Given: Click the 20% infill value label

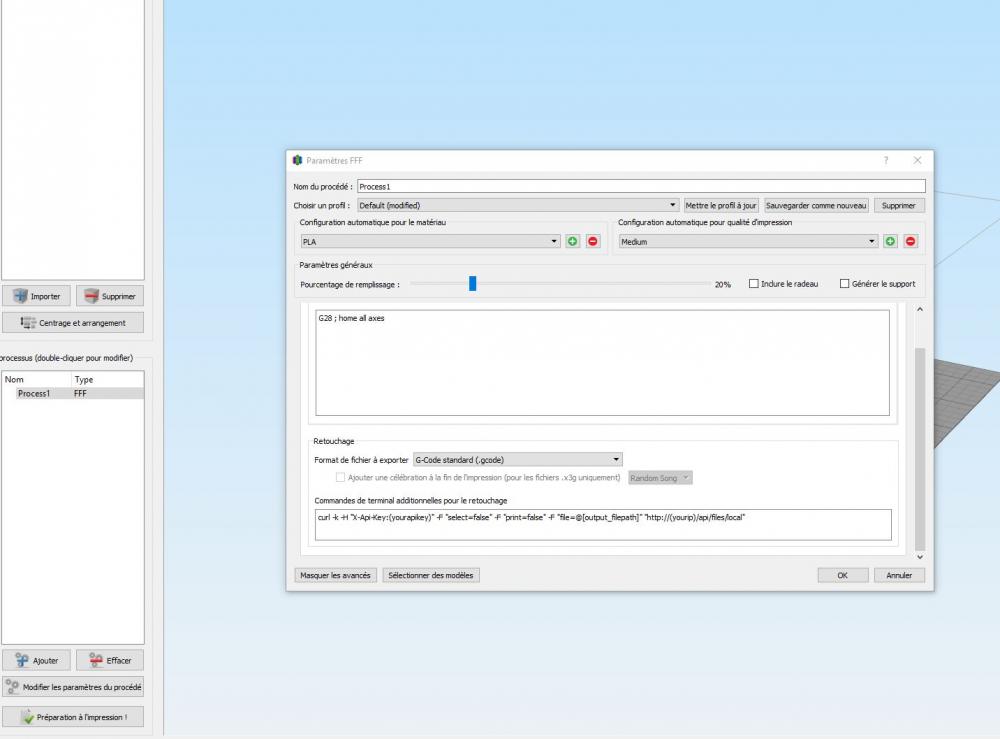Looking at the screenshot, I should 723,284.
